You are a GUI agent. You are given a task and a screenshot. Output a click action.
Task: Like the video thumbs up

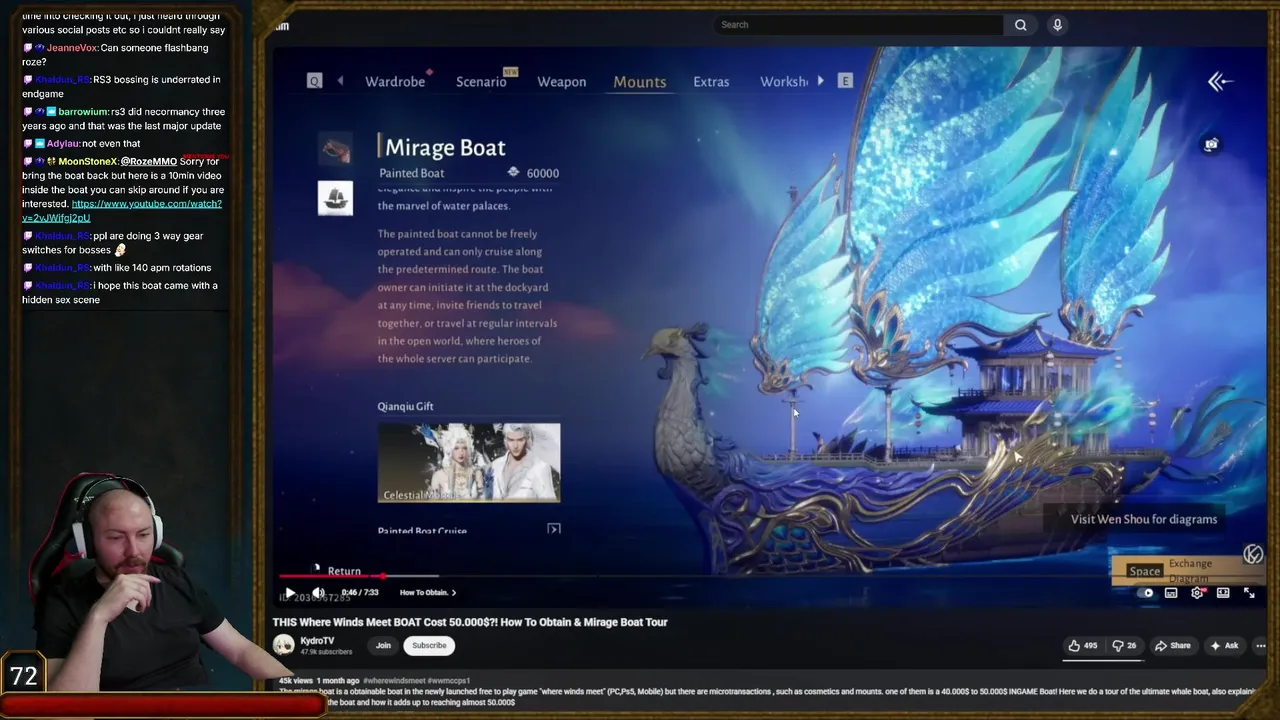[1082, 646]
